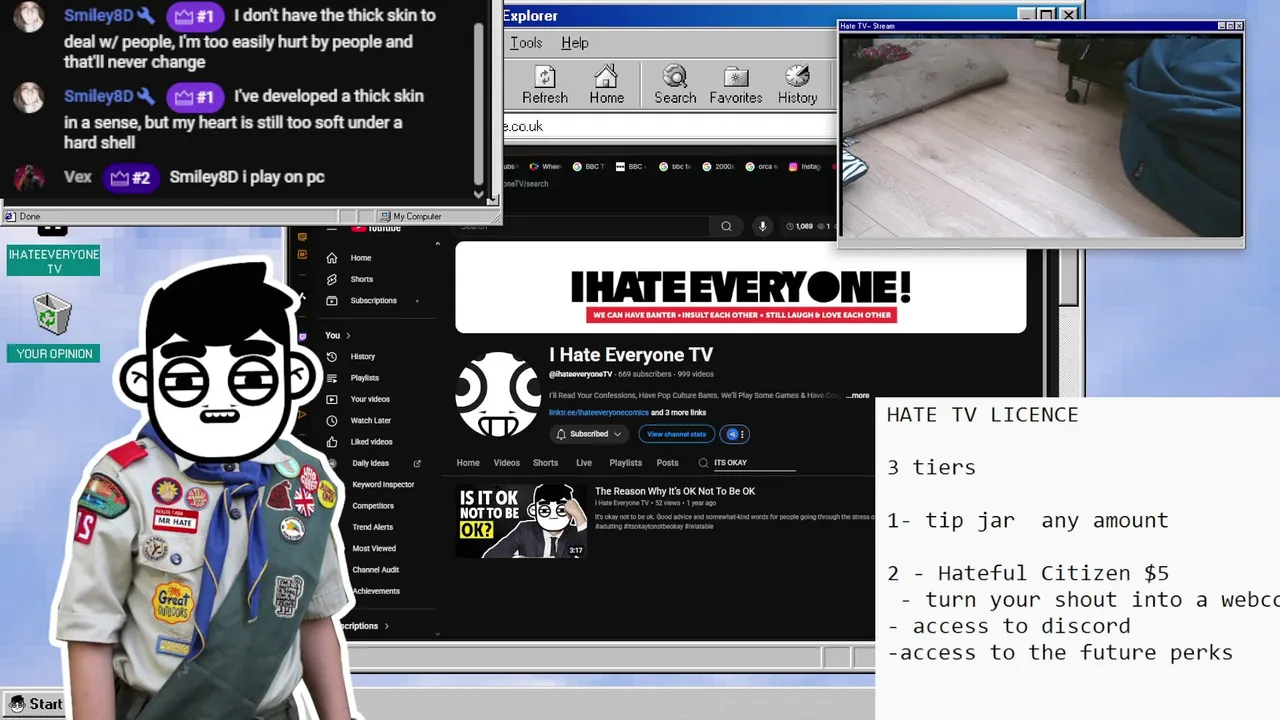Click the voice search microphone icon
The height and width of the screenshot is (720, 1280).
762,226
